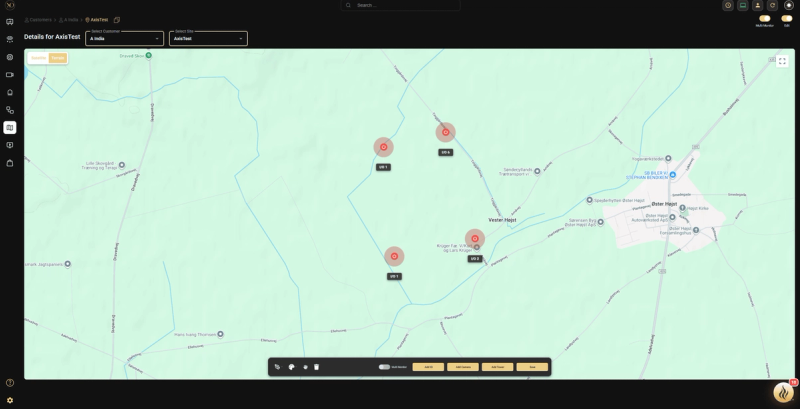Click the Add button left of Add Camera
Viewport: 800px width, 409px height.
(x=428, y=367)
